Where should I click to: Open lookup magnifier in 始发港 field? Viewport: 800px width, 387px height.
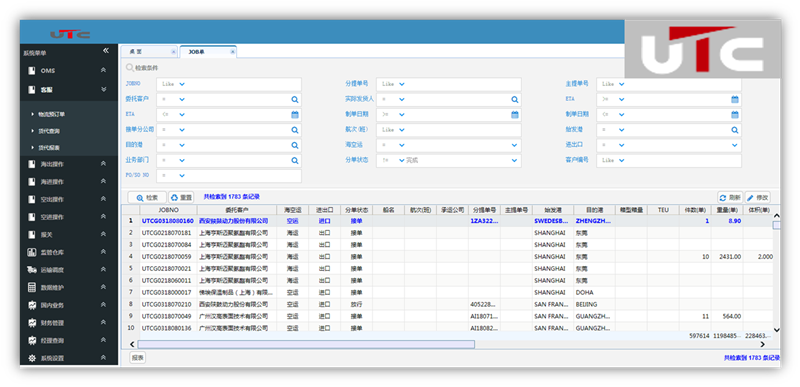click(735, 130)
